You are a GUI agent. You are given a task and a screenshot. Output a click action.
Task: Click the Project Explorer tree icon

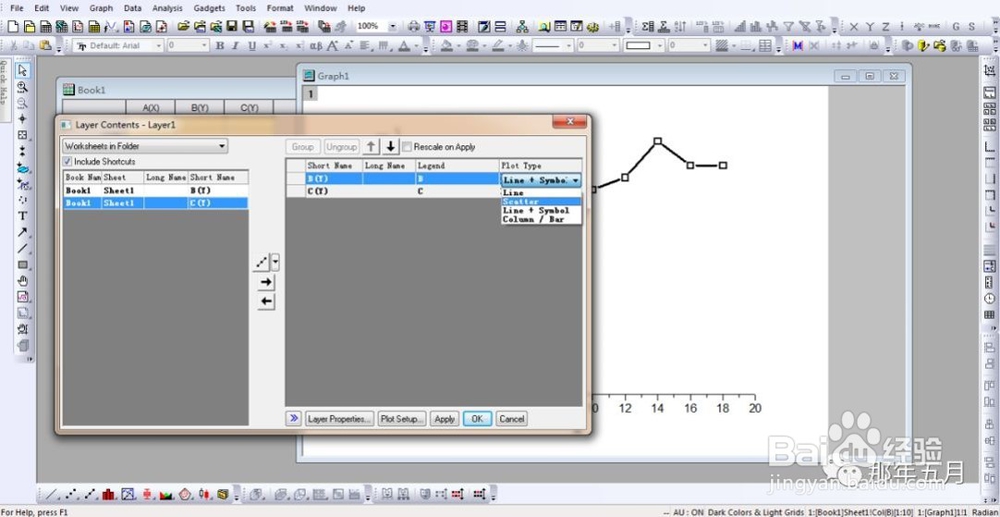522,27
